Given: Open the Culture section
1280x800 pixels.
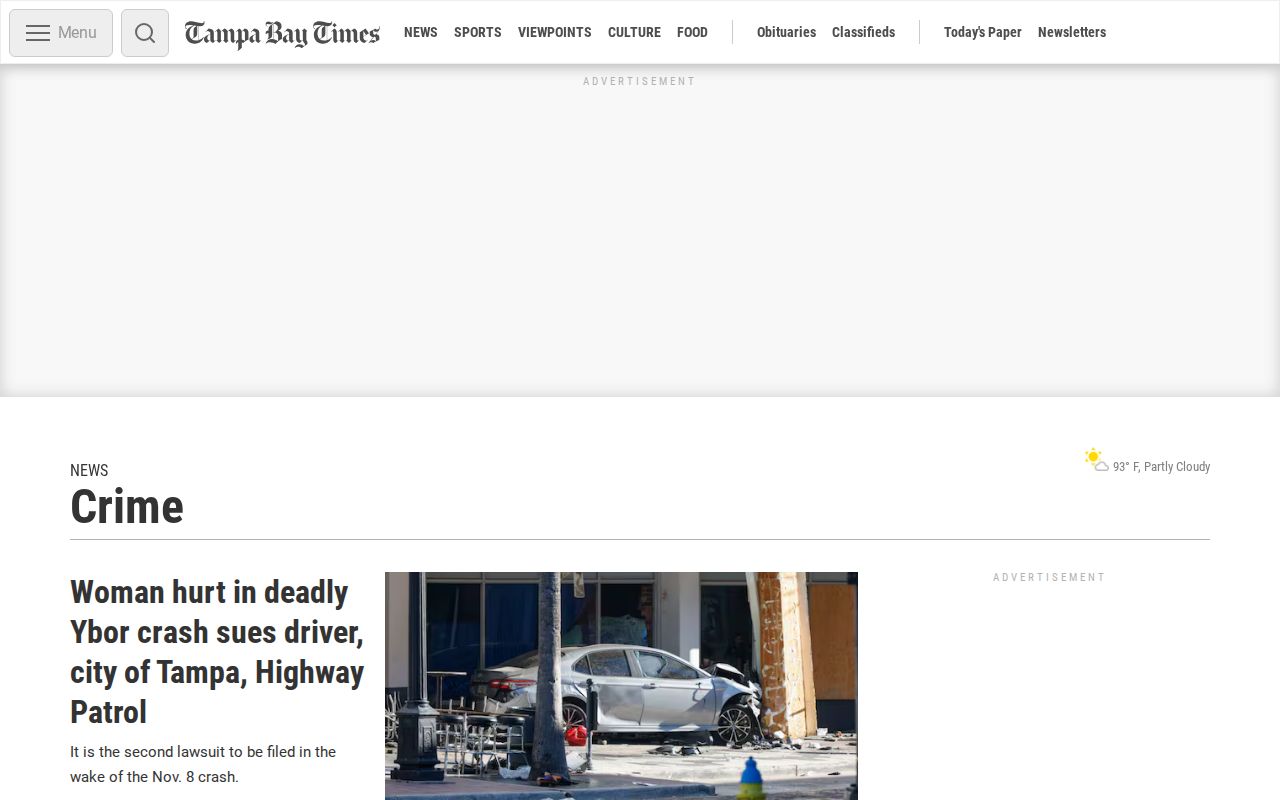Looking at the screenshot, I should point(634,32).
